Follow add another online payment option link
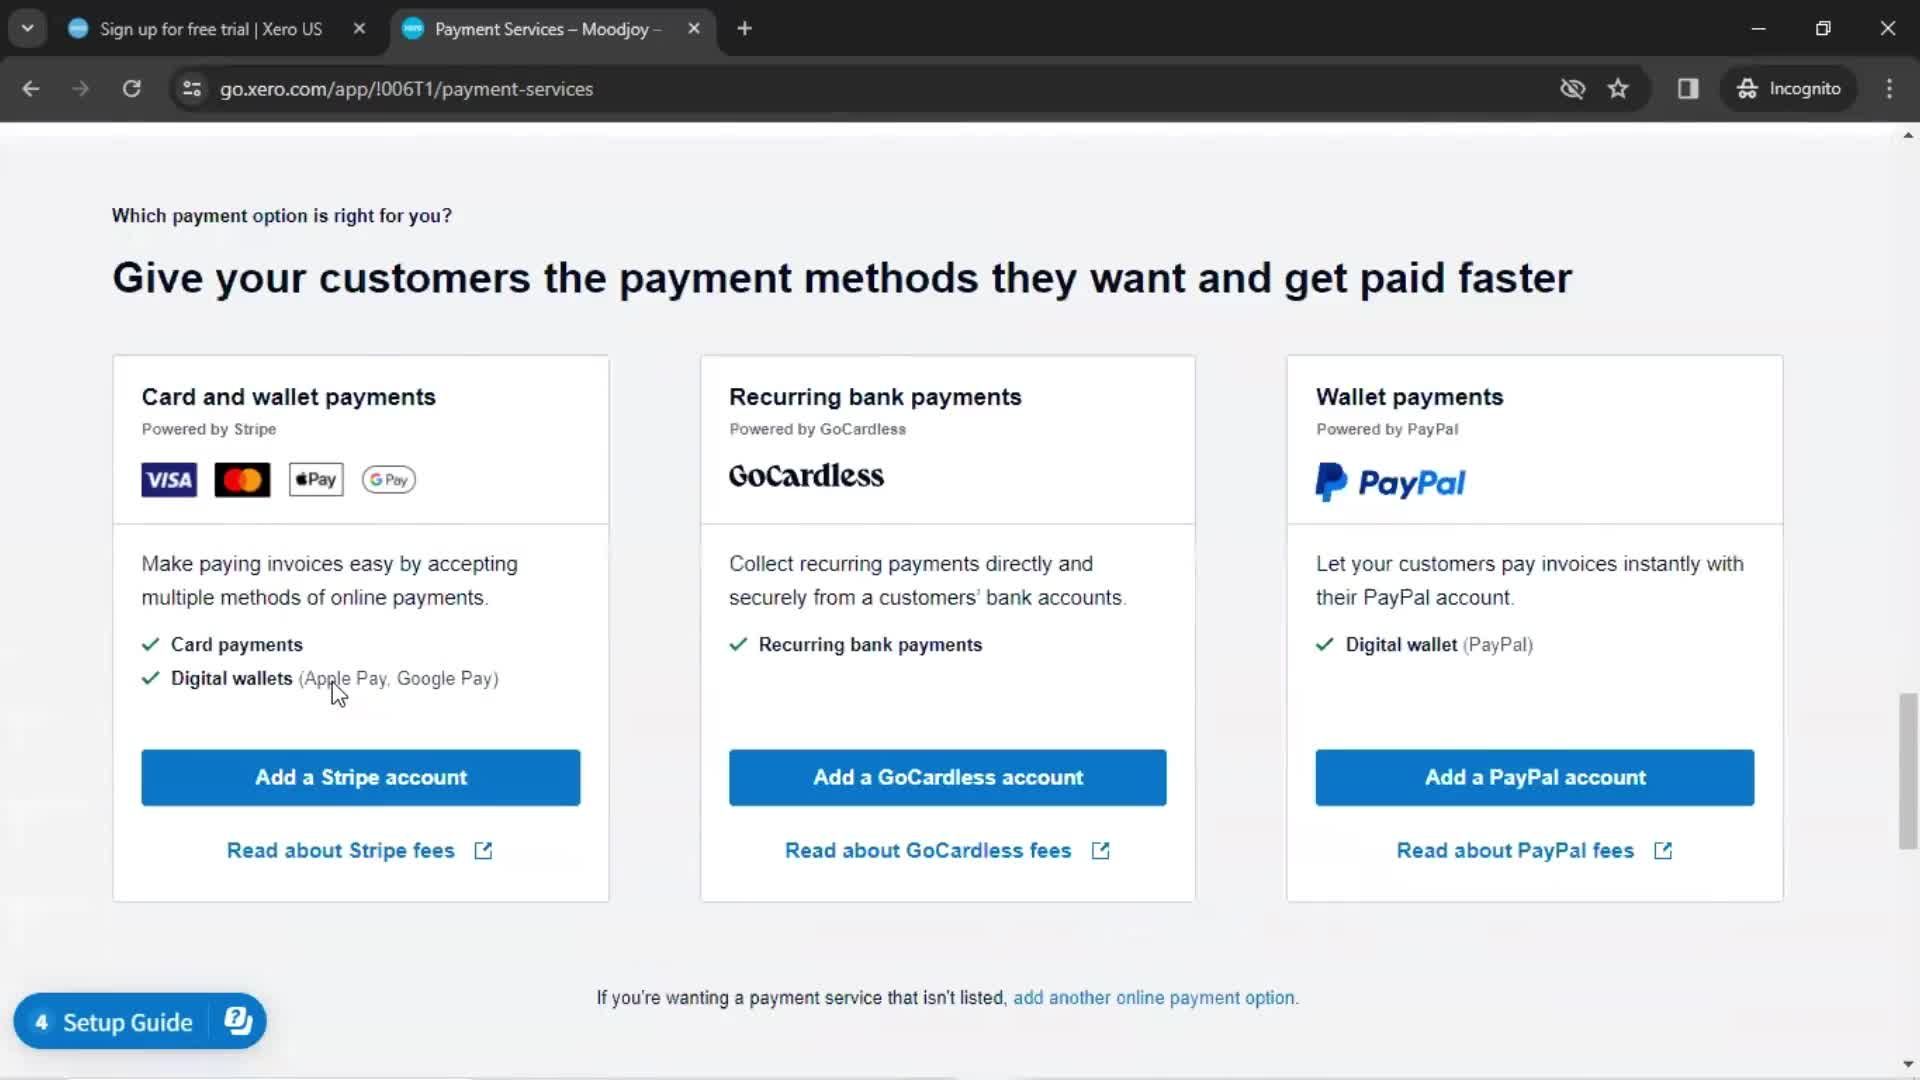 pos(1154,998)
